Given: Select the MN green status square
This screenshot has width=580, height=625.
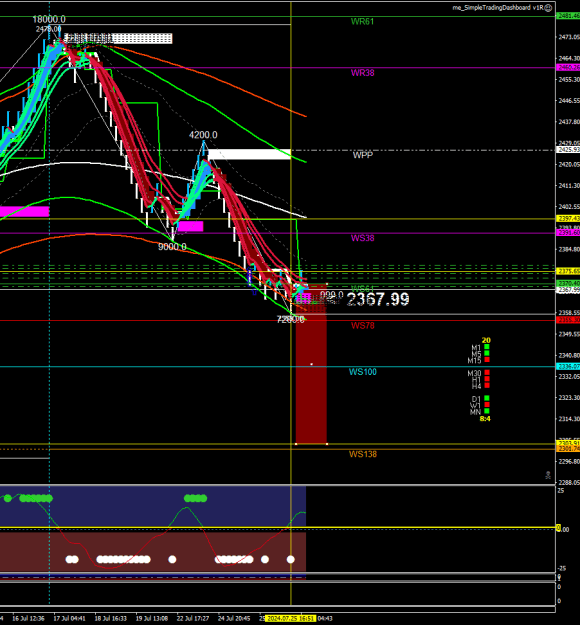Looking at the screenshot, I should (x=487, y=411).
